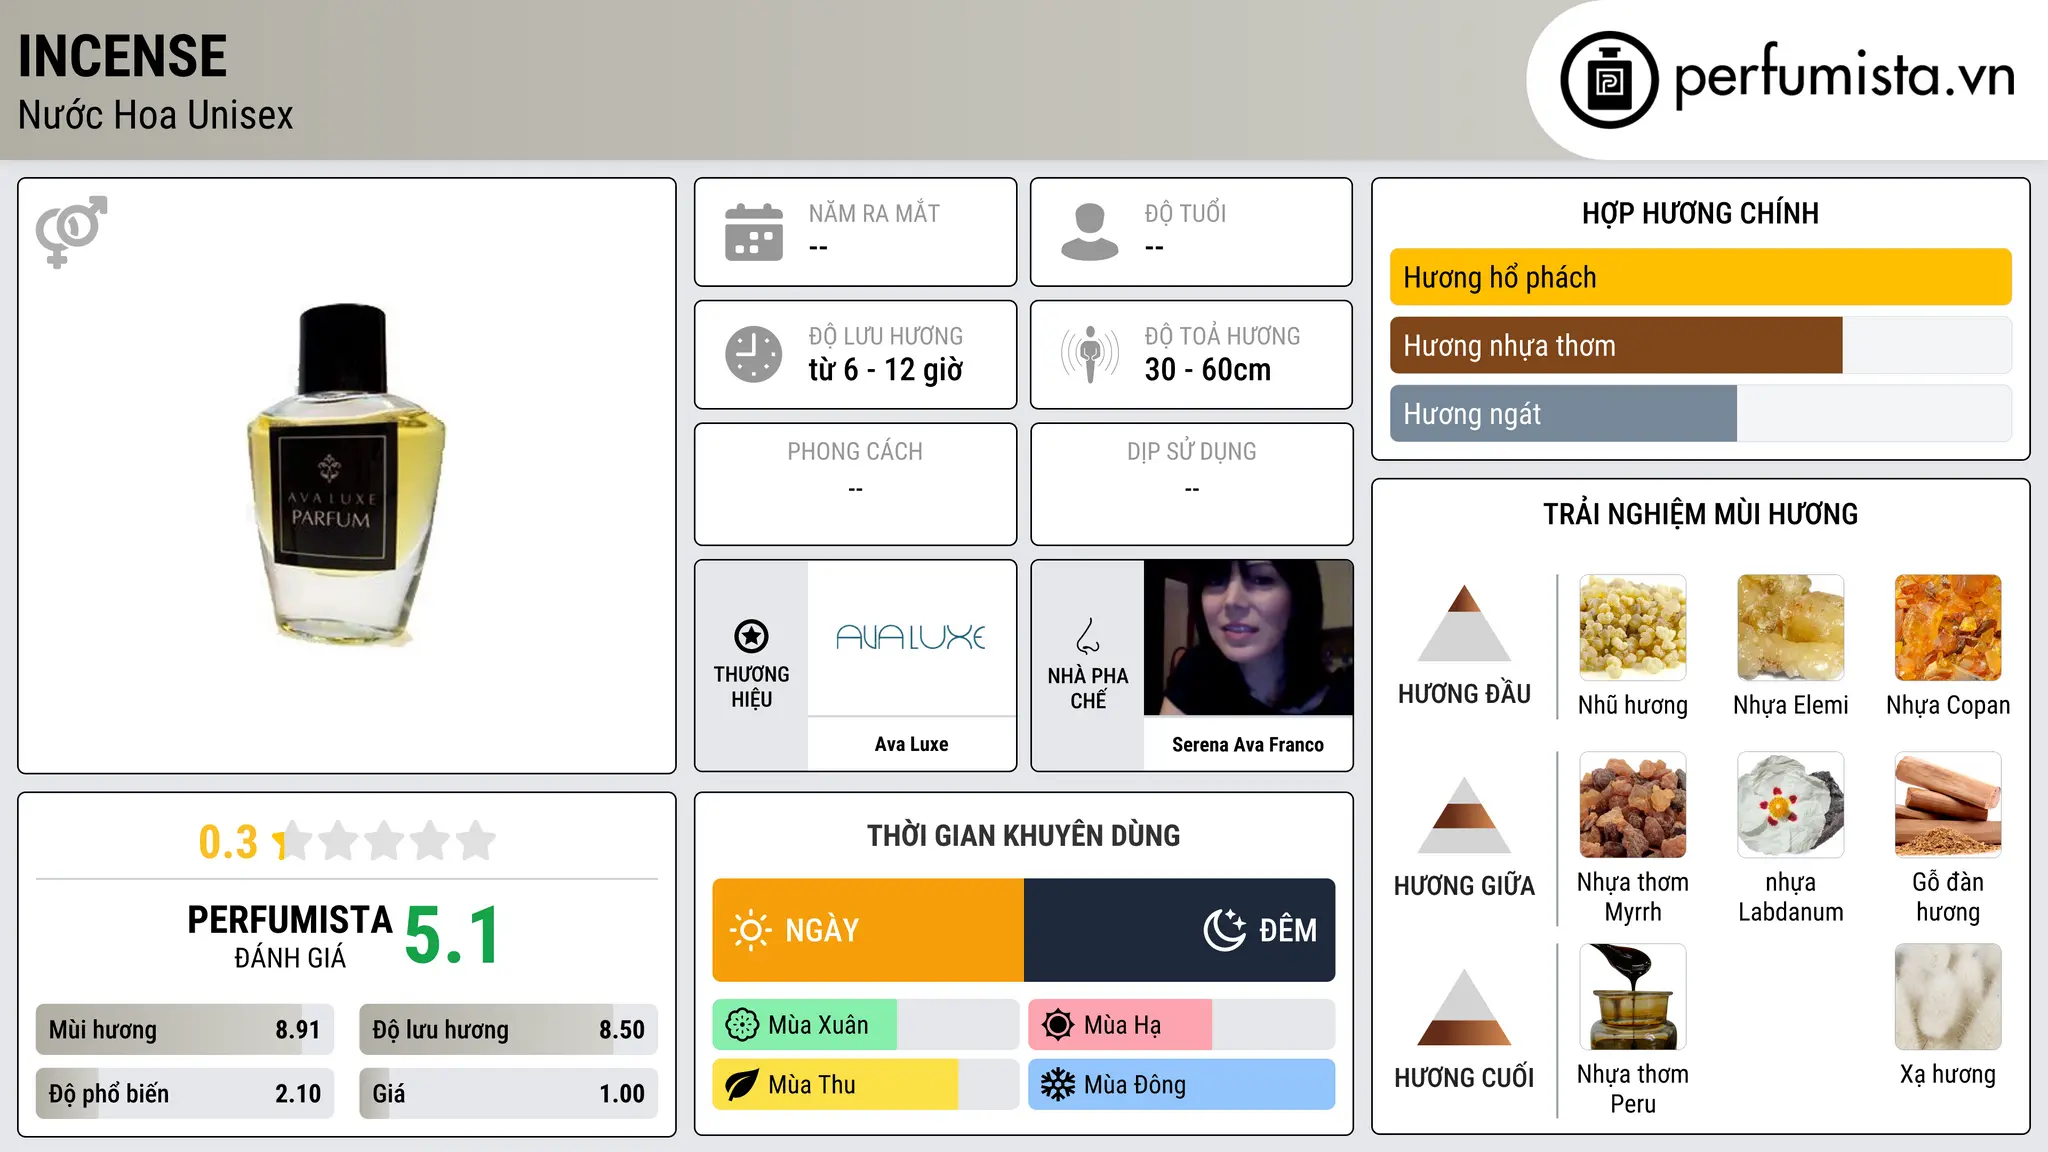Open the Nhũ hương note image
Viewport: 2048px width, 1152px height.
click(x=1633, y=628)
